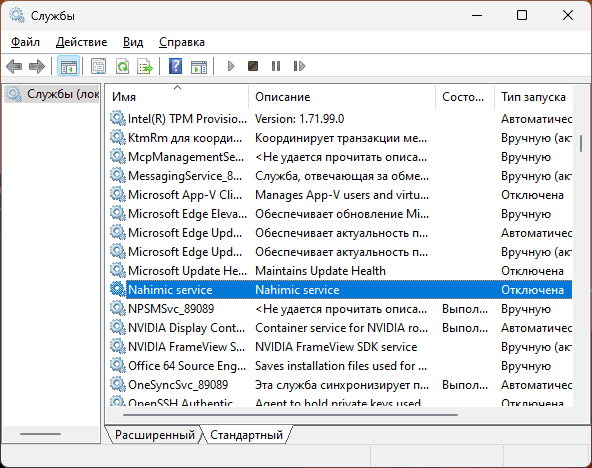Select the NVIDIA FrameView S... service name

pos(187,347)
